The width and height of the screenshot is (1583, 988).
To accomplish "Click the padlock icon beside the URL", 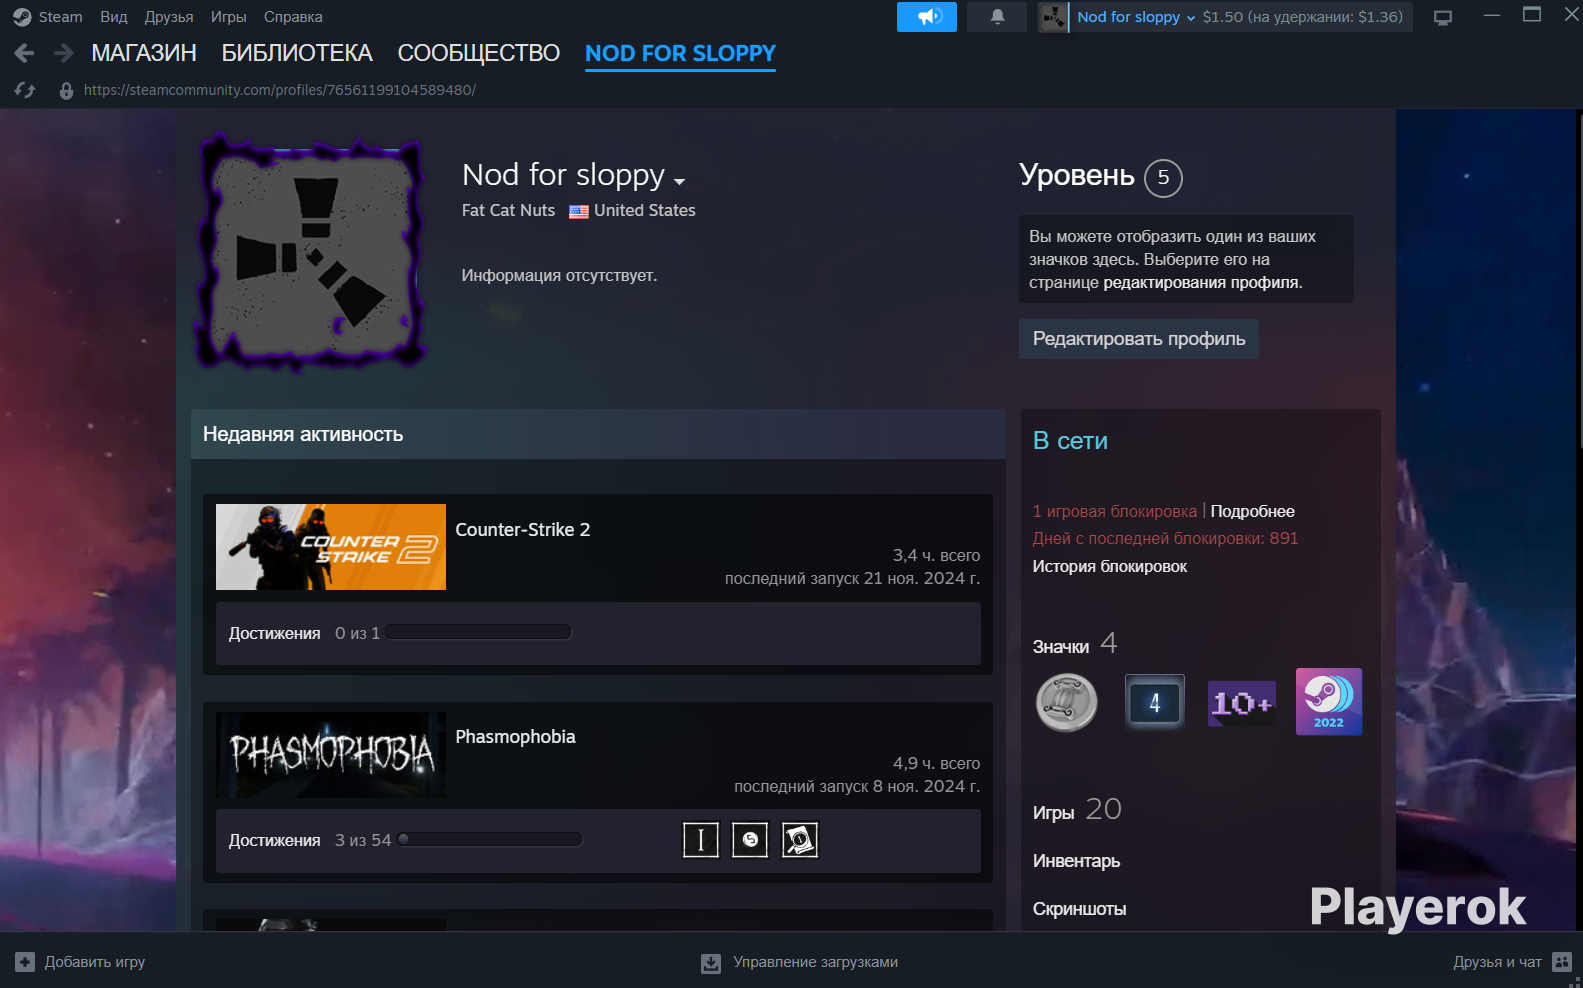I will [x=66, y=90].
